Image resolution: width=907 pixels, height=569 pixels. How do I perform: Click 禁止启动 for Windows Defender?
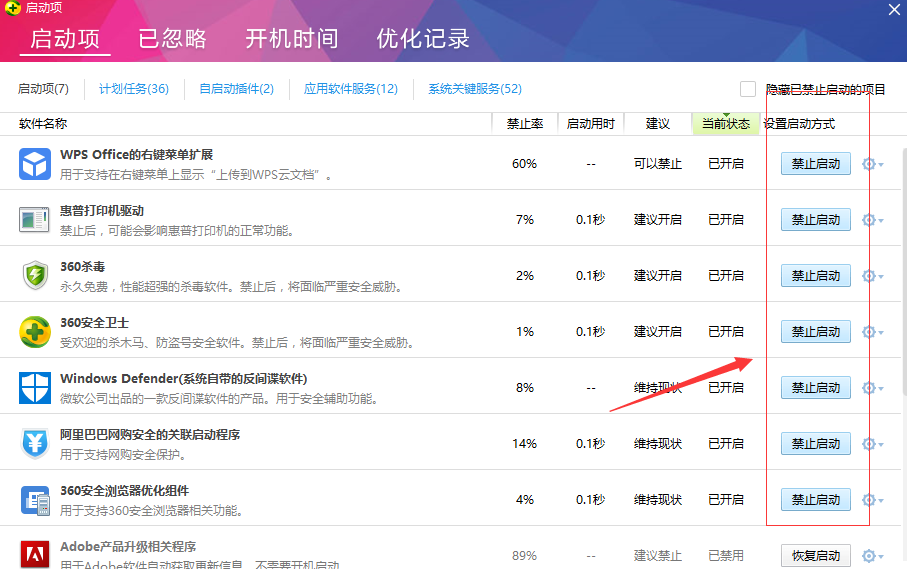(x=816, y=387)
